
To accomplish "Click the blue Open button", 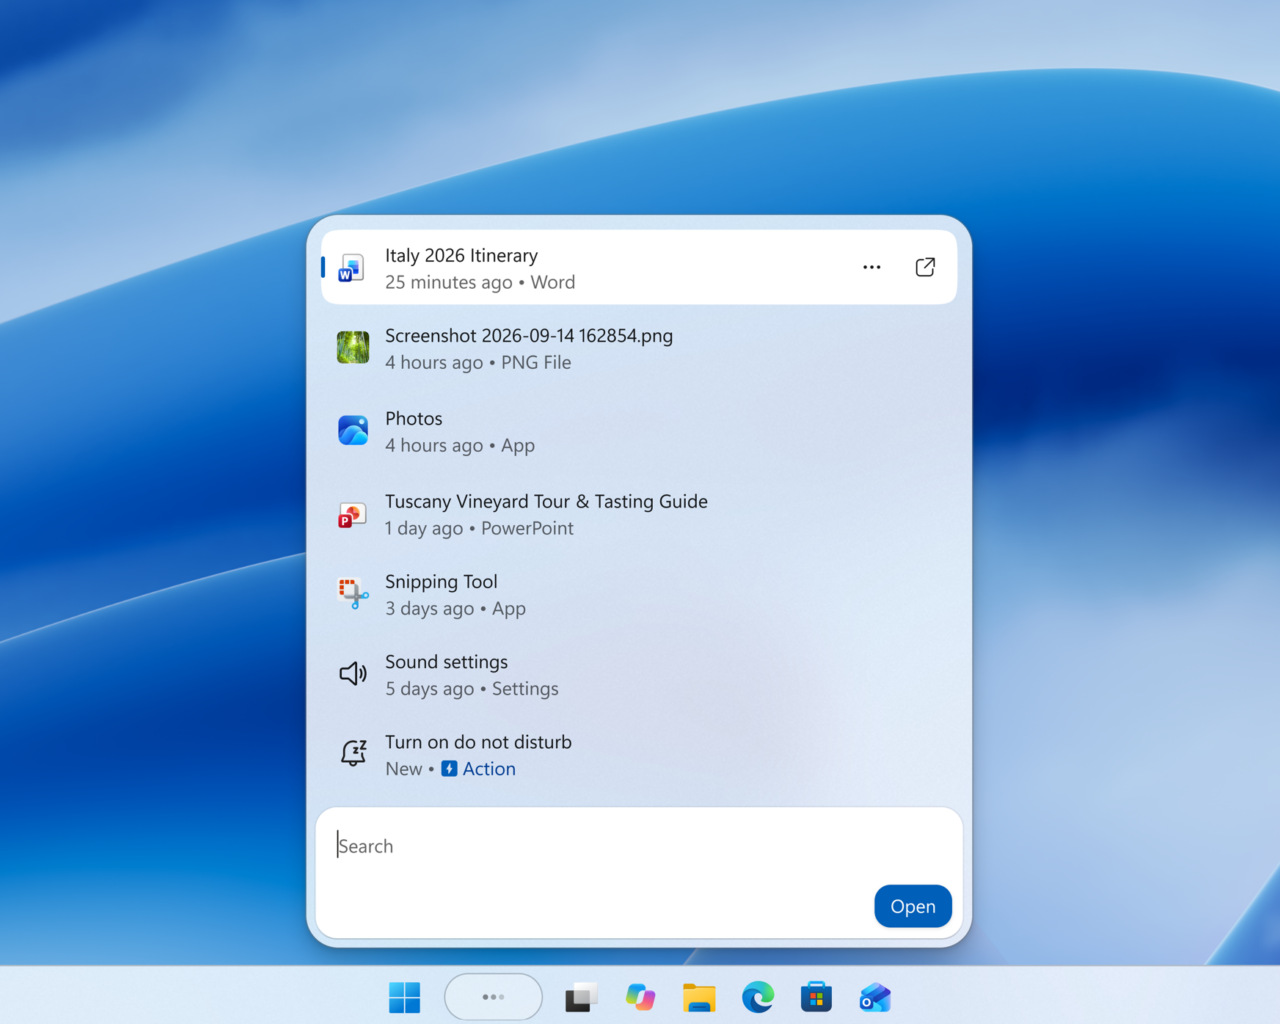I will pos(913,906).
